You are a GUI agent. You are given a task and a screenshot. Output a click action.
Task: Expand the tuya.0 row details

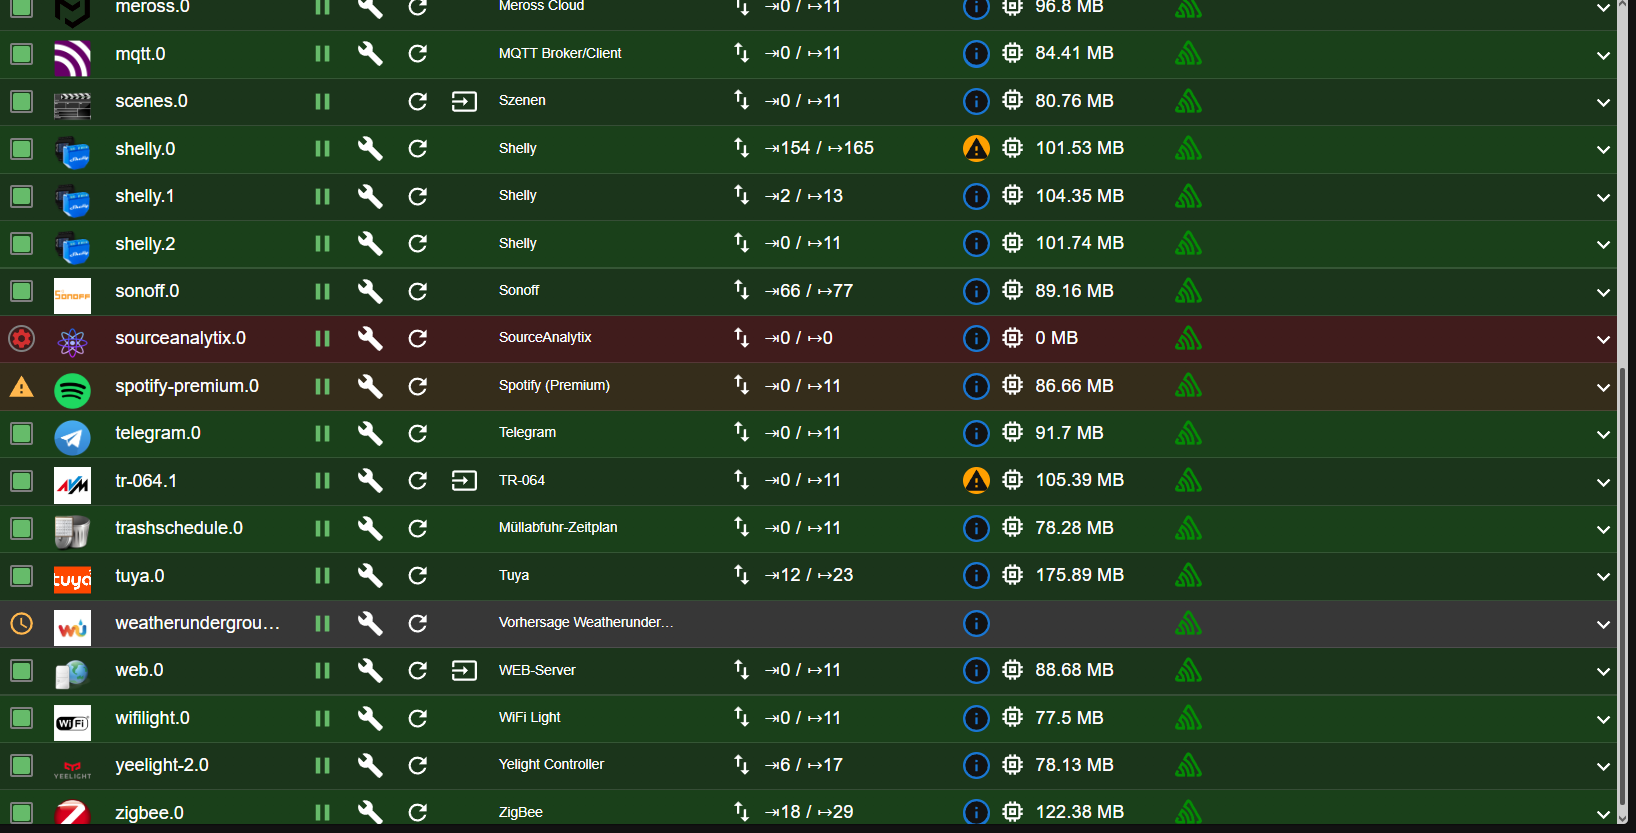[x=1603, y=577]
